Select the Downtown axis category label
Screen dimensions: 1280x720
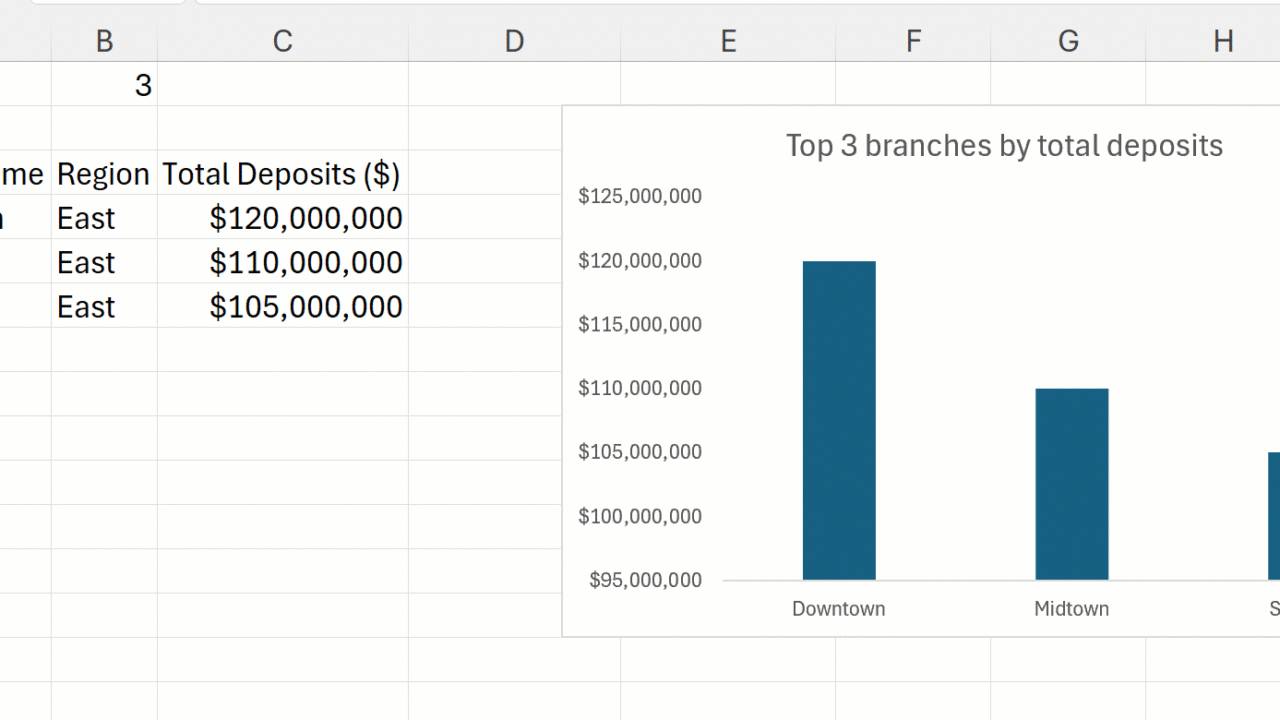[x=838, y=609]
